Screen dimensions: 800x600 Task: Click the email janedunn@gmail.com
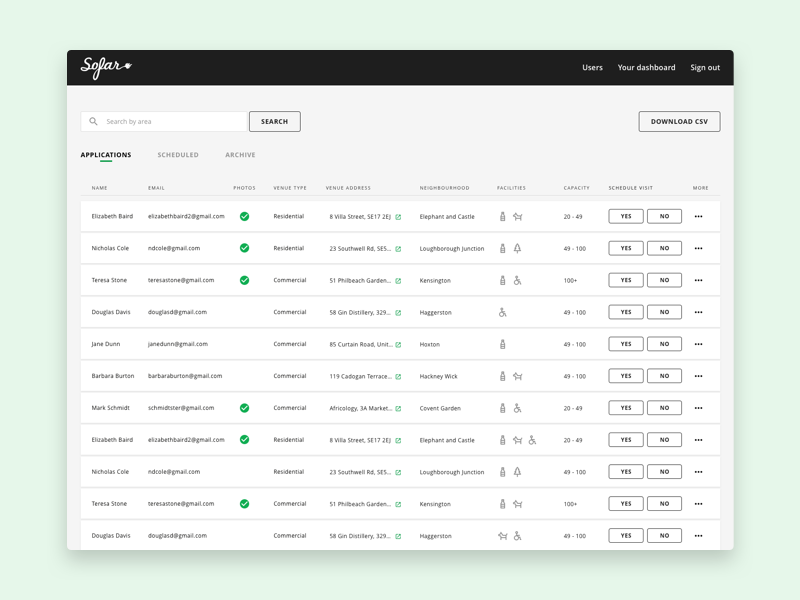point(178,344)
